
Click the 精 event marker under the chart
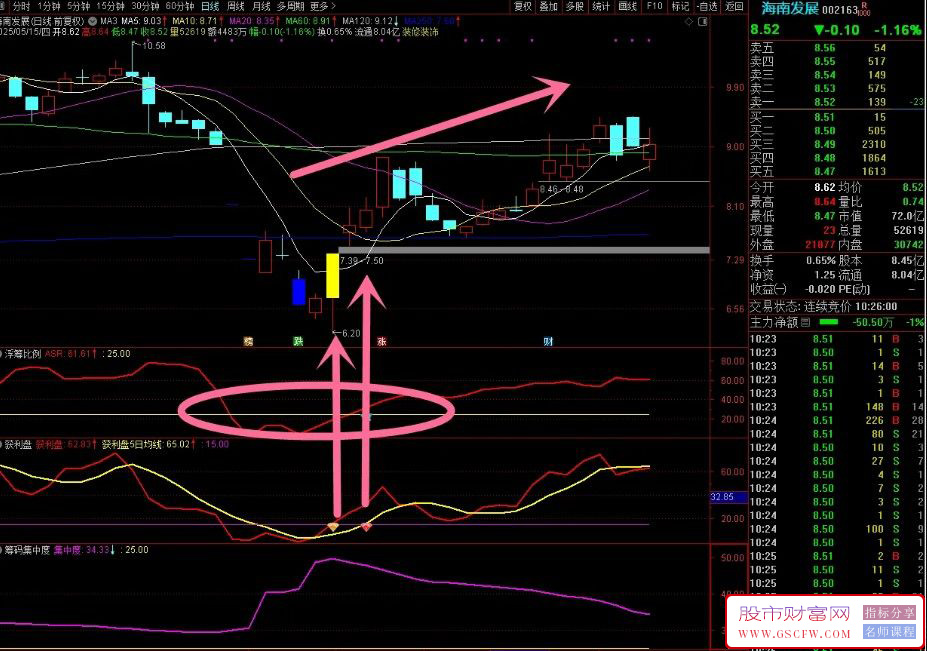pyautogui.click(x=248, y=341)
